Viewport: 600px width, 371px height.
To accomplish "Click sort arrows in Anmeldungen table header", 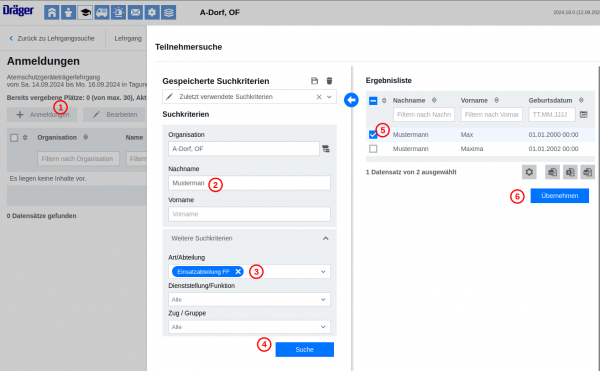I will click(25, 137).
